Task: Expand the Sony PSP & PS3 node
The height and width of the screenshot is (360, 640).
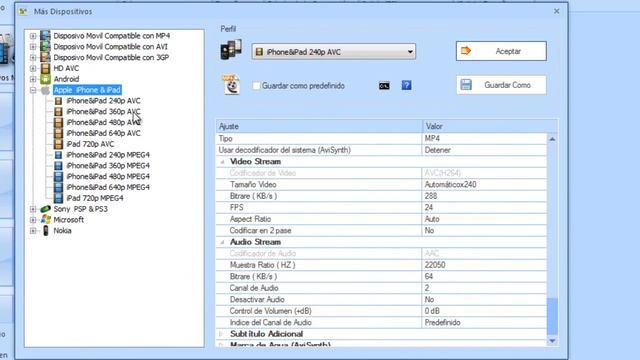Action: point(33,209)
